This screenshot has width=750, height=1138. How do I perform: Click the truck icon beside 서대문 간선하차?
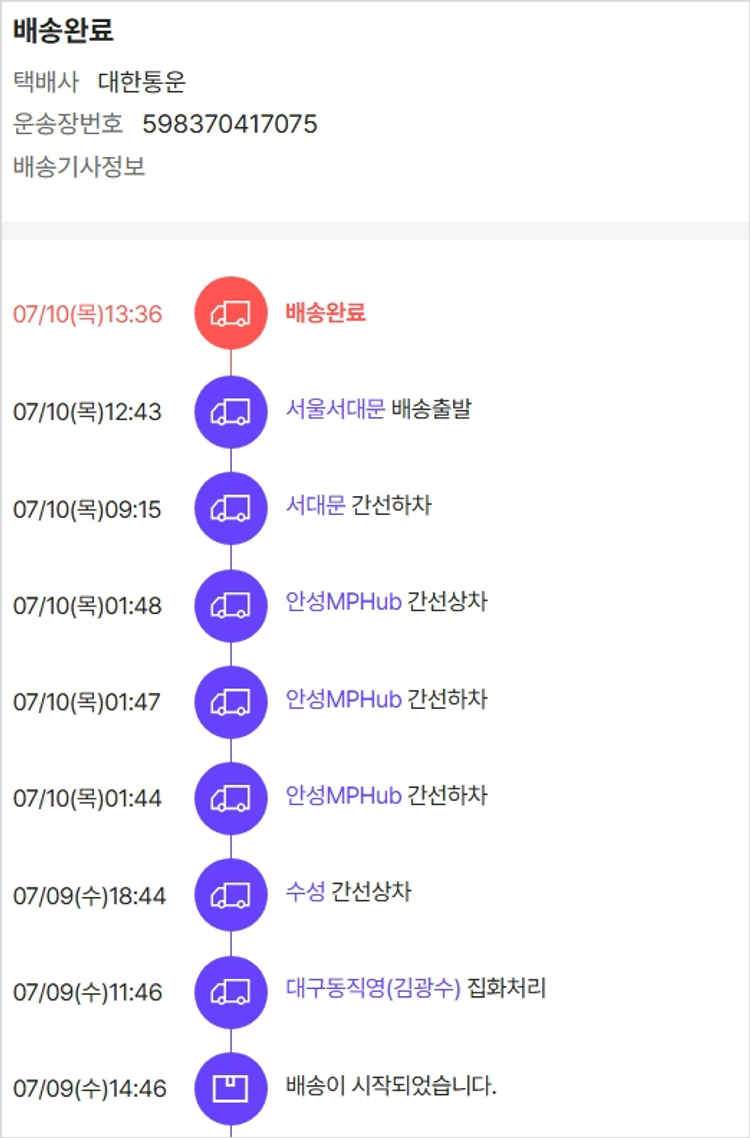pos(231,508)
